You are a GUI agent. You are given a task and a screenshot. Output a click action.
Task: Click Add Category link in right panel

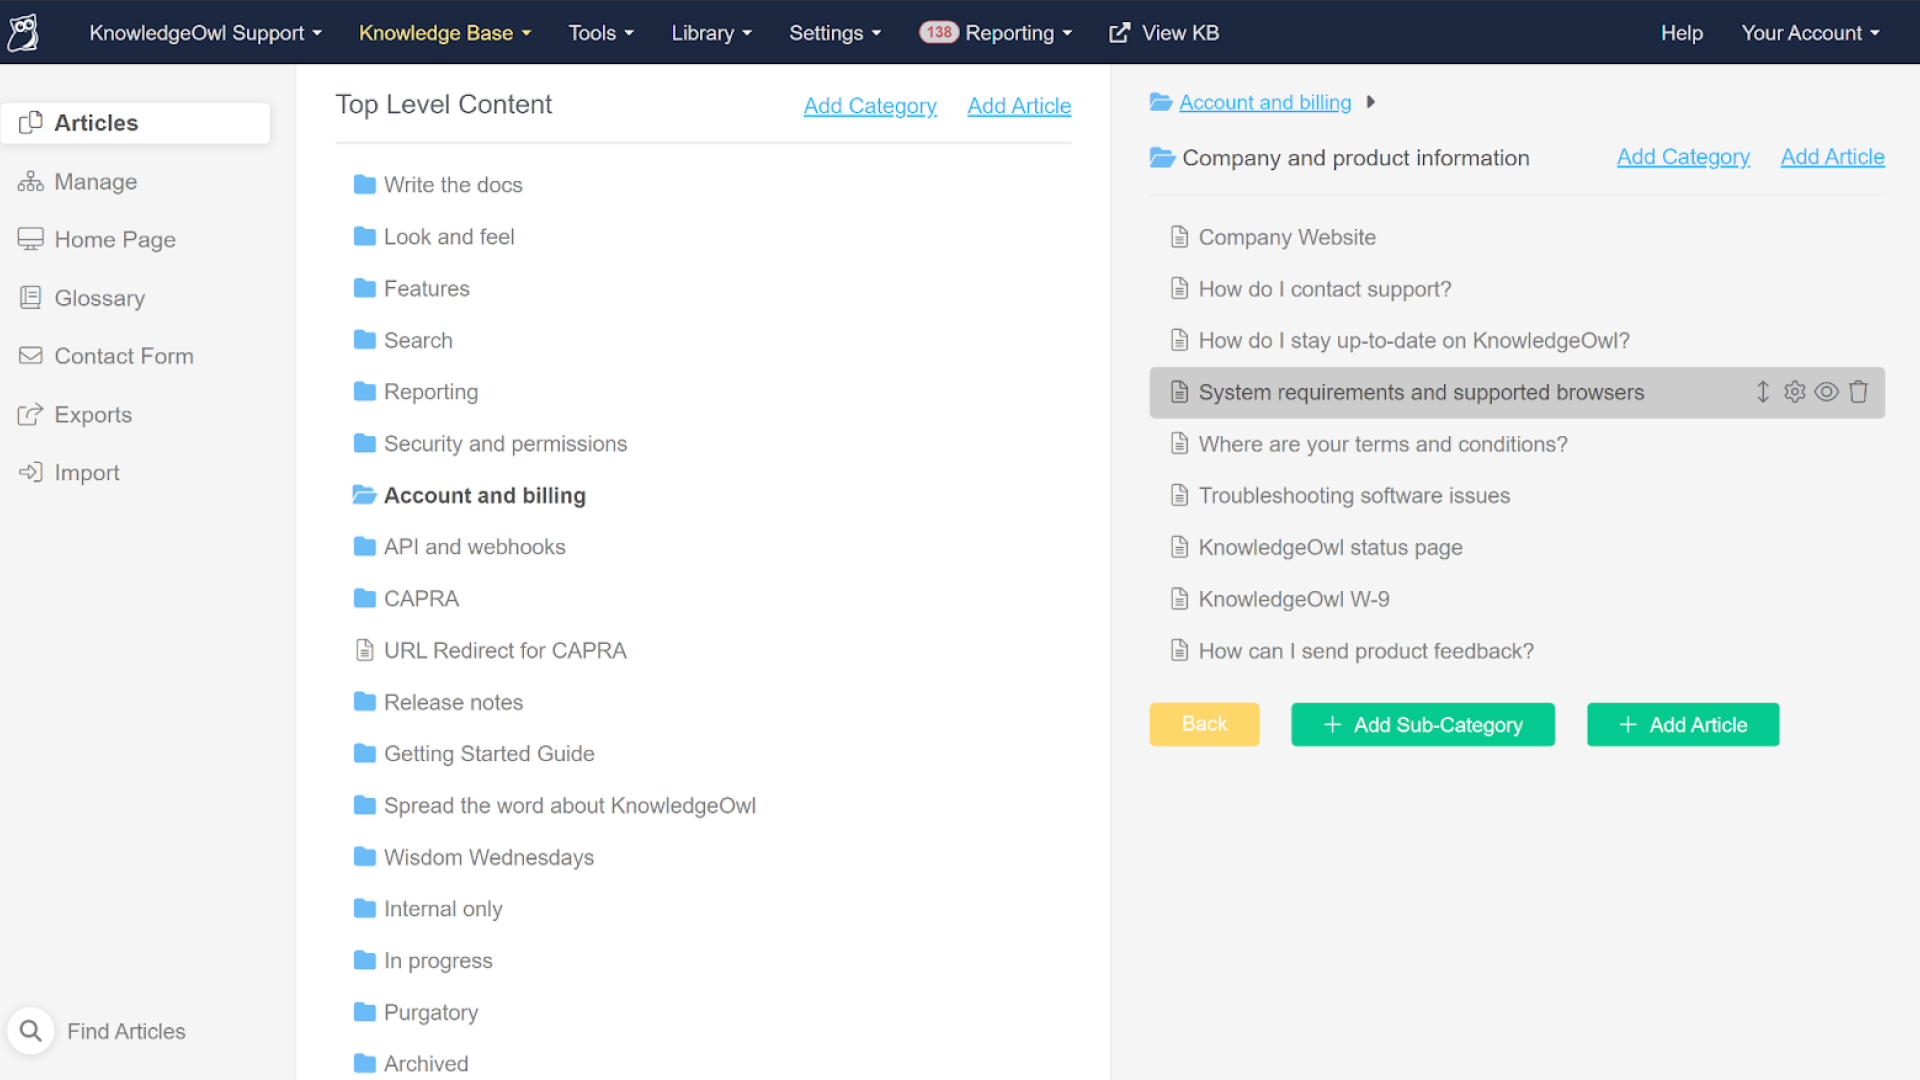click(x=1683, y=157)
